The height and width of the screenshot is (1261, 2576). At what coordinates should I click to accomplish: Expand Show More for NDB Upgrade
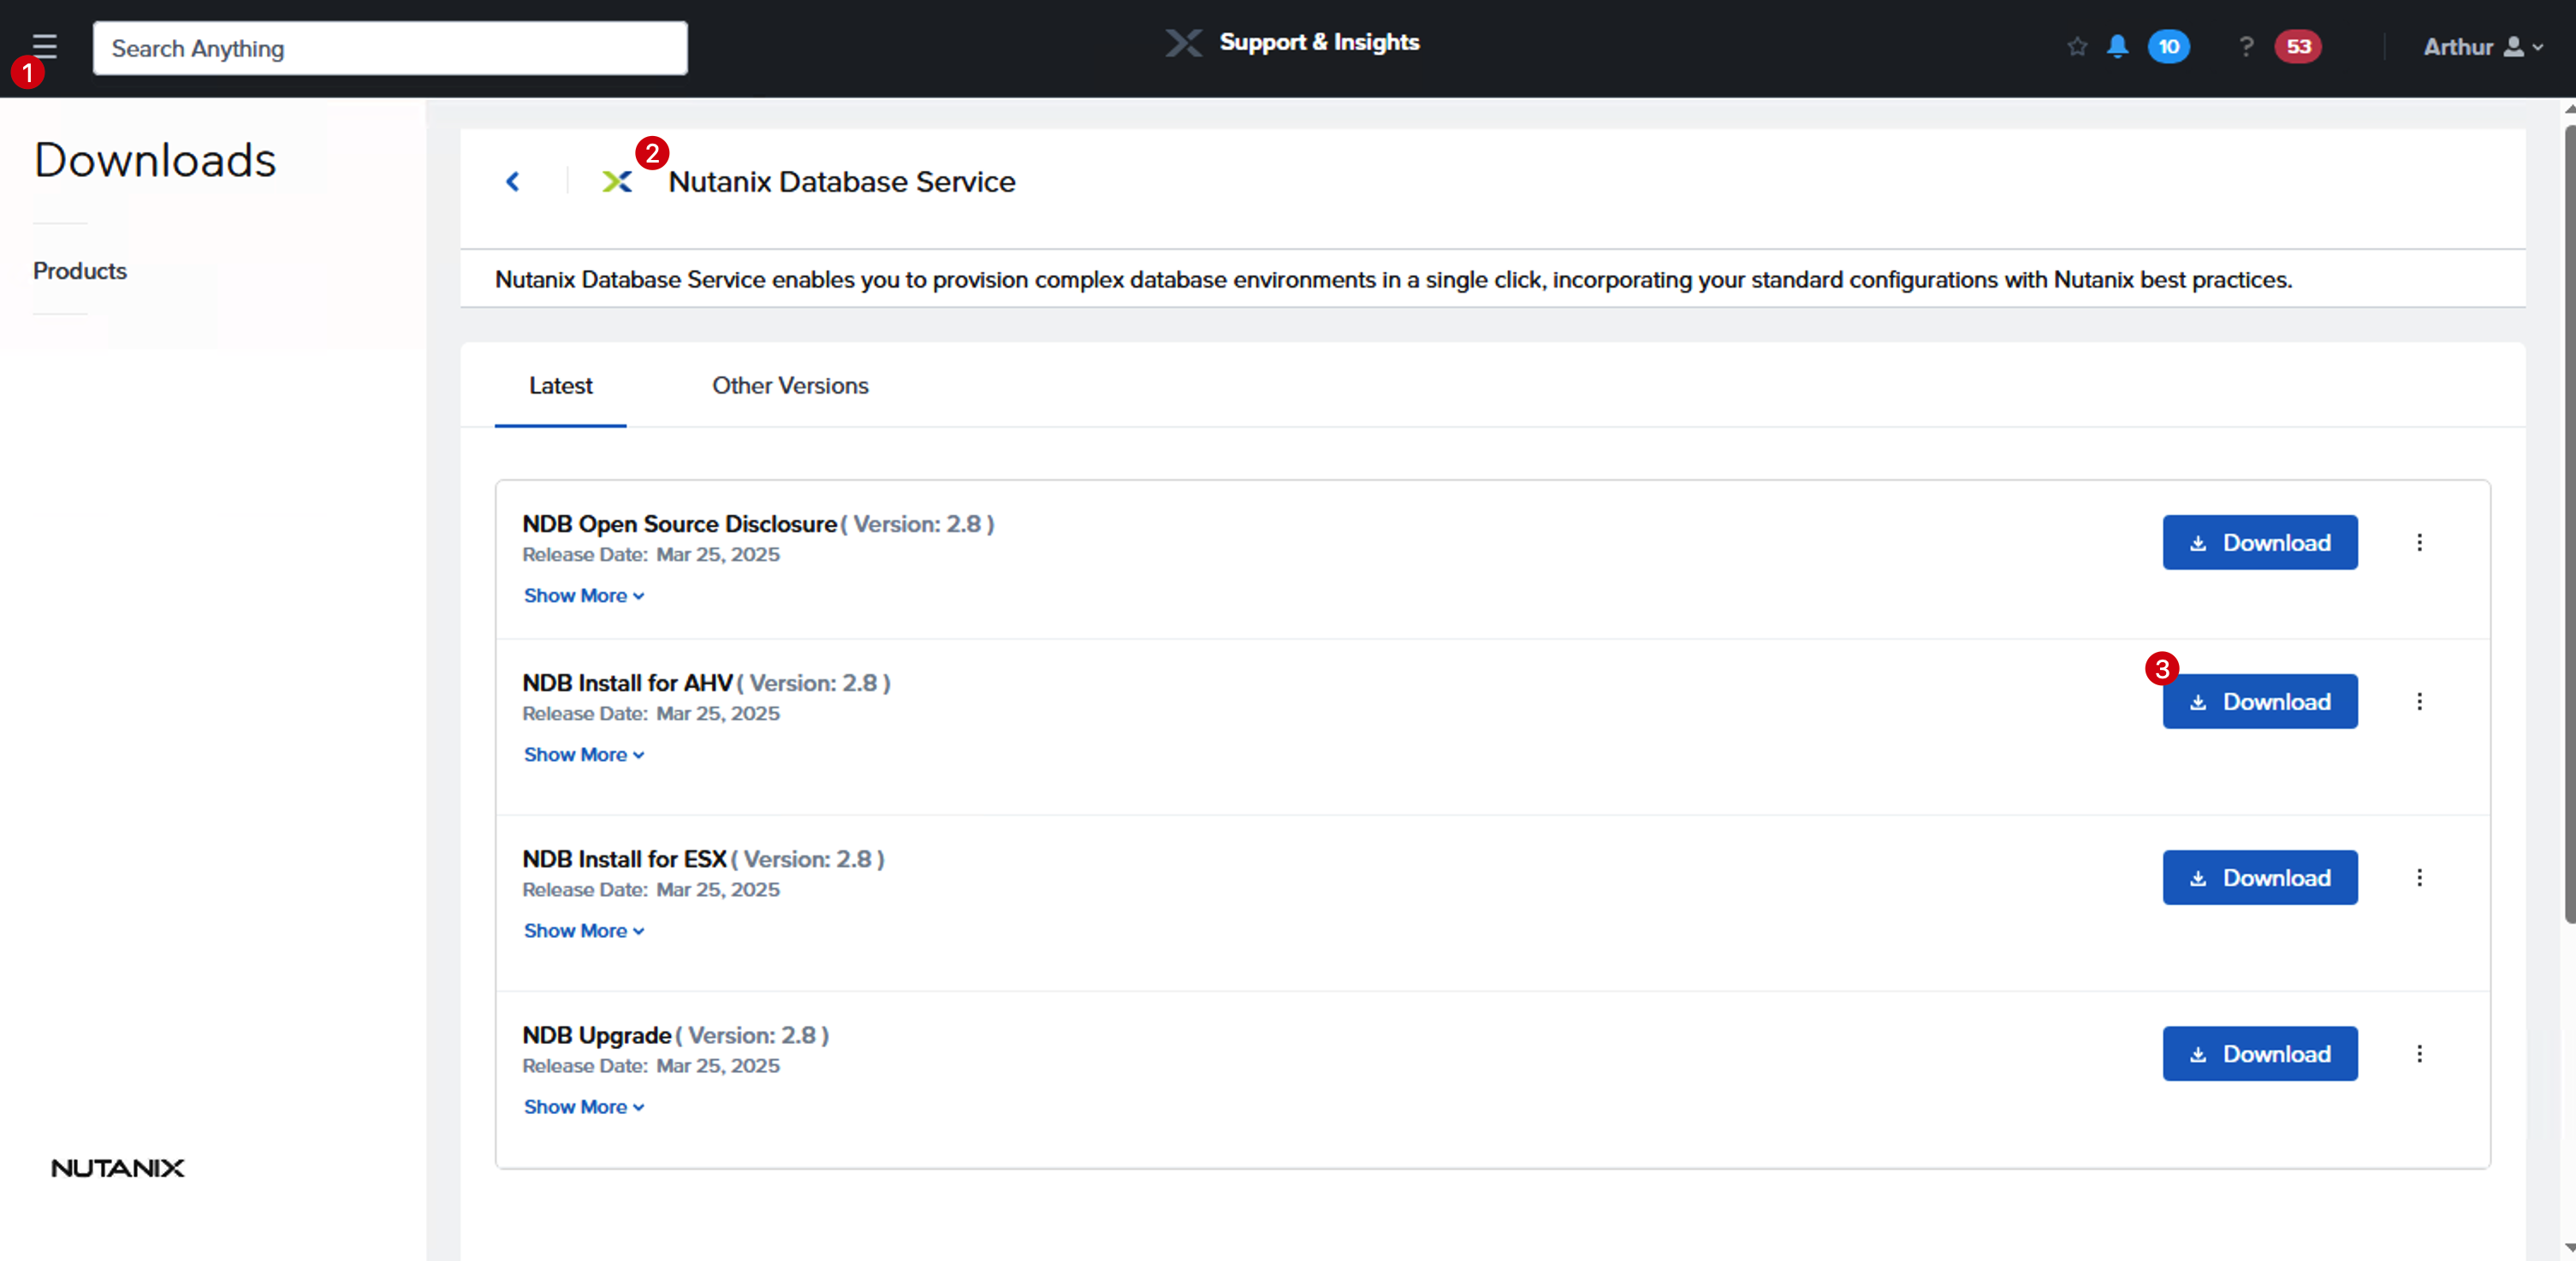584,1106
